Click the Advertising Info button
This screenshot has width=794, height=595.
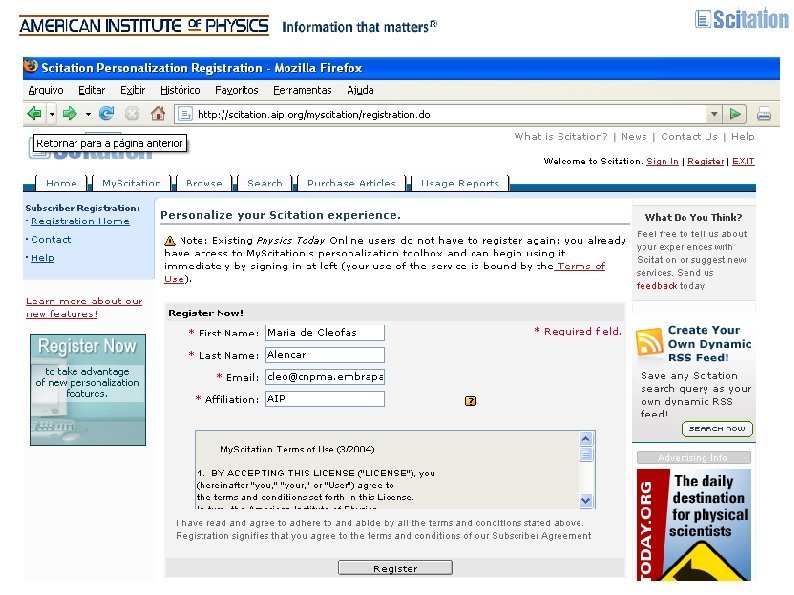(x=693, y=457)
